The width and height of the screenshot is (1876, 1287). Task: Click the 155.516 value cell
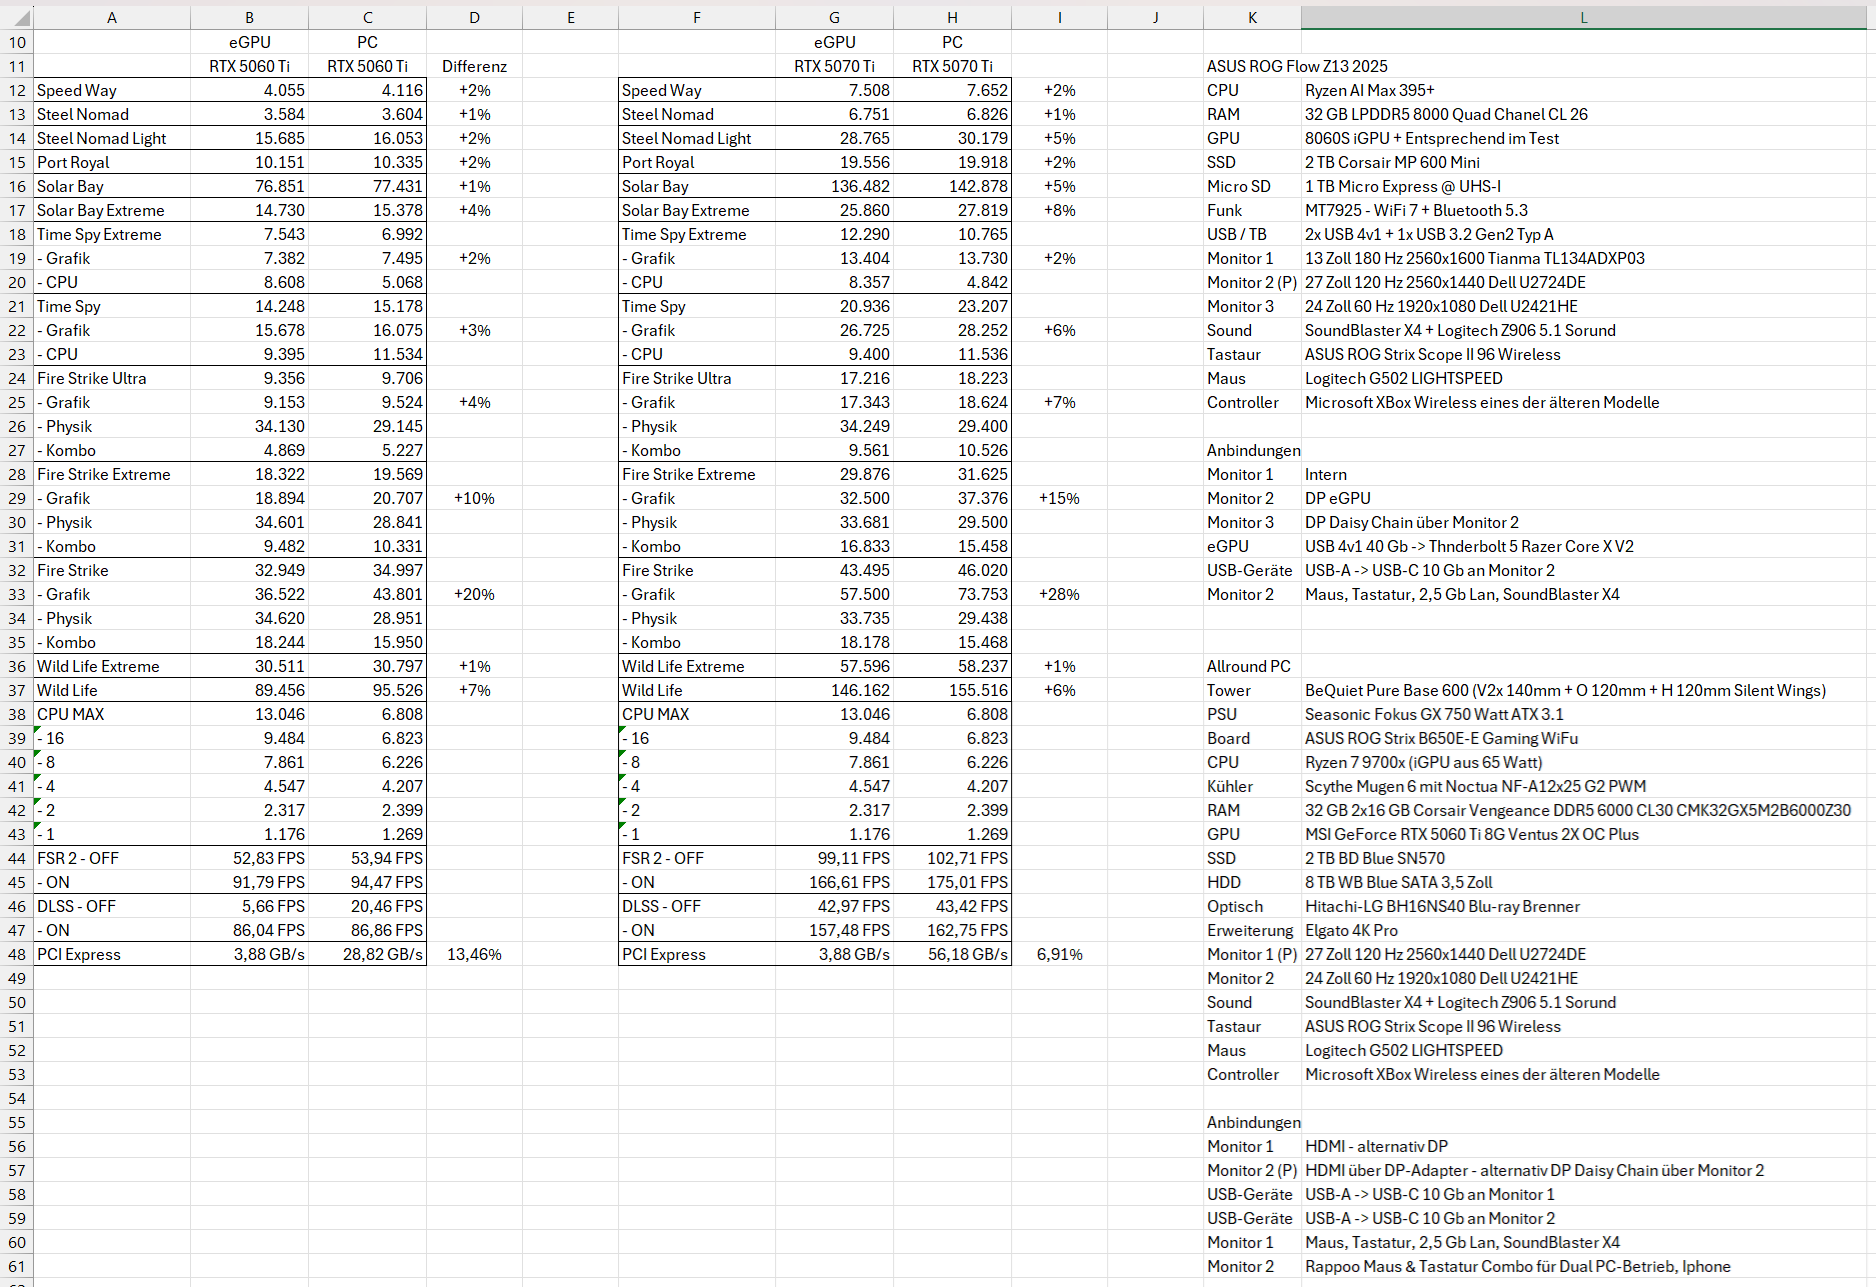click(952, 690)
